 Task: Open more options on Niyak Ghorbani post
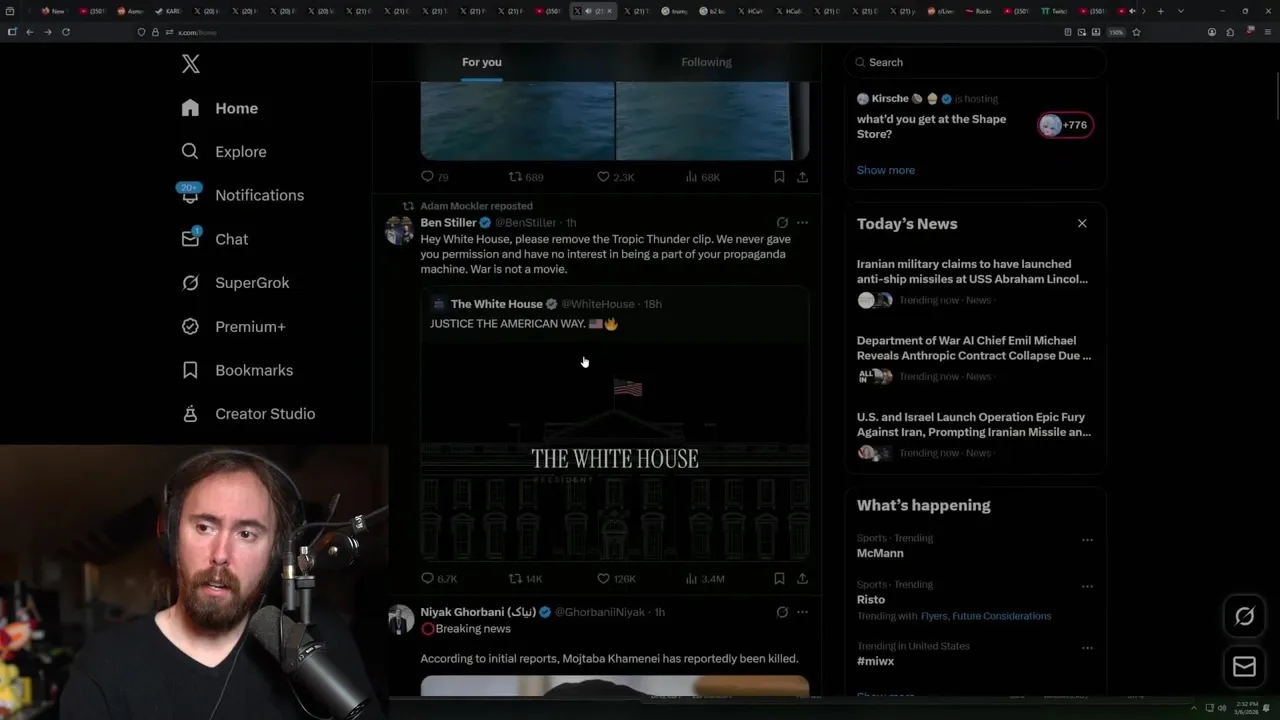[x=802, y=612]
